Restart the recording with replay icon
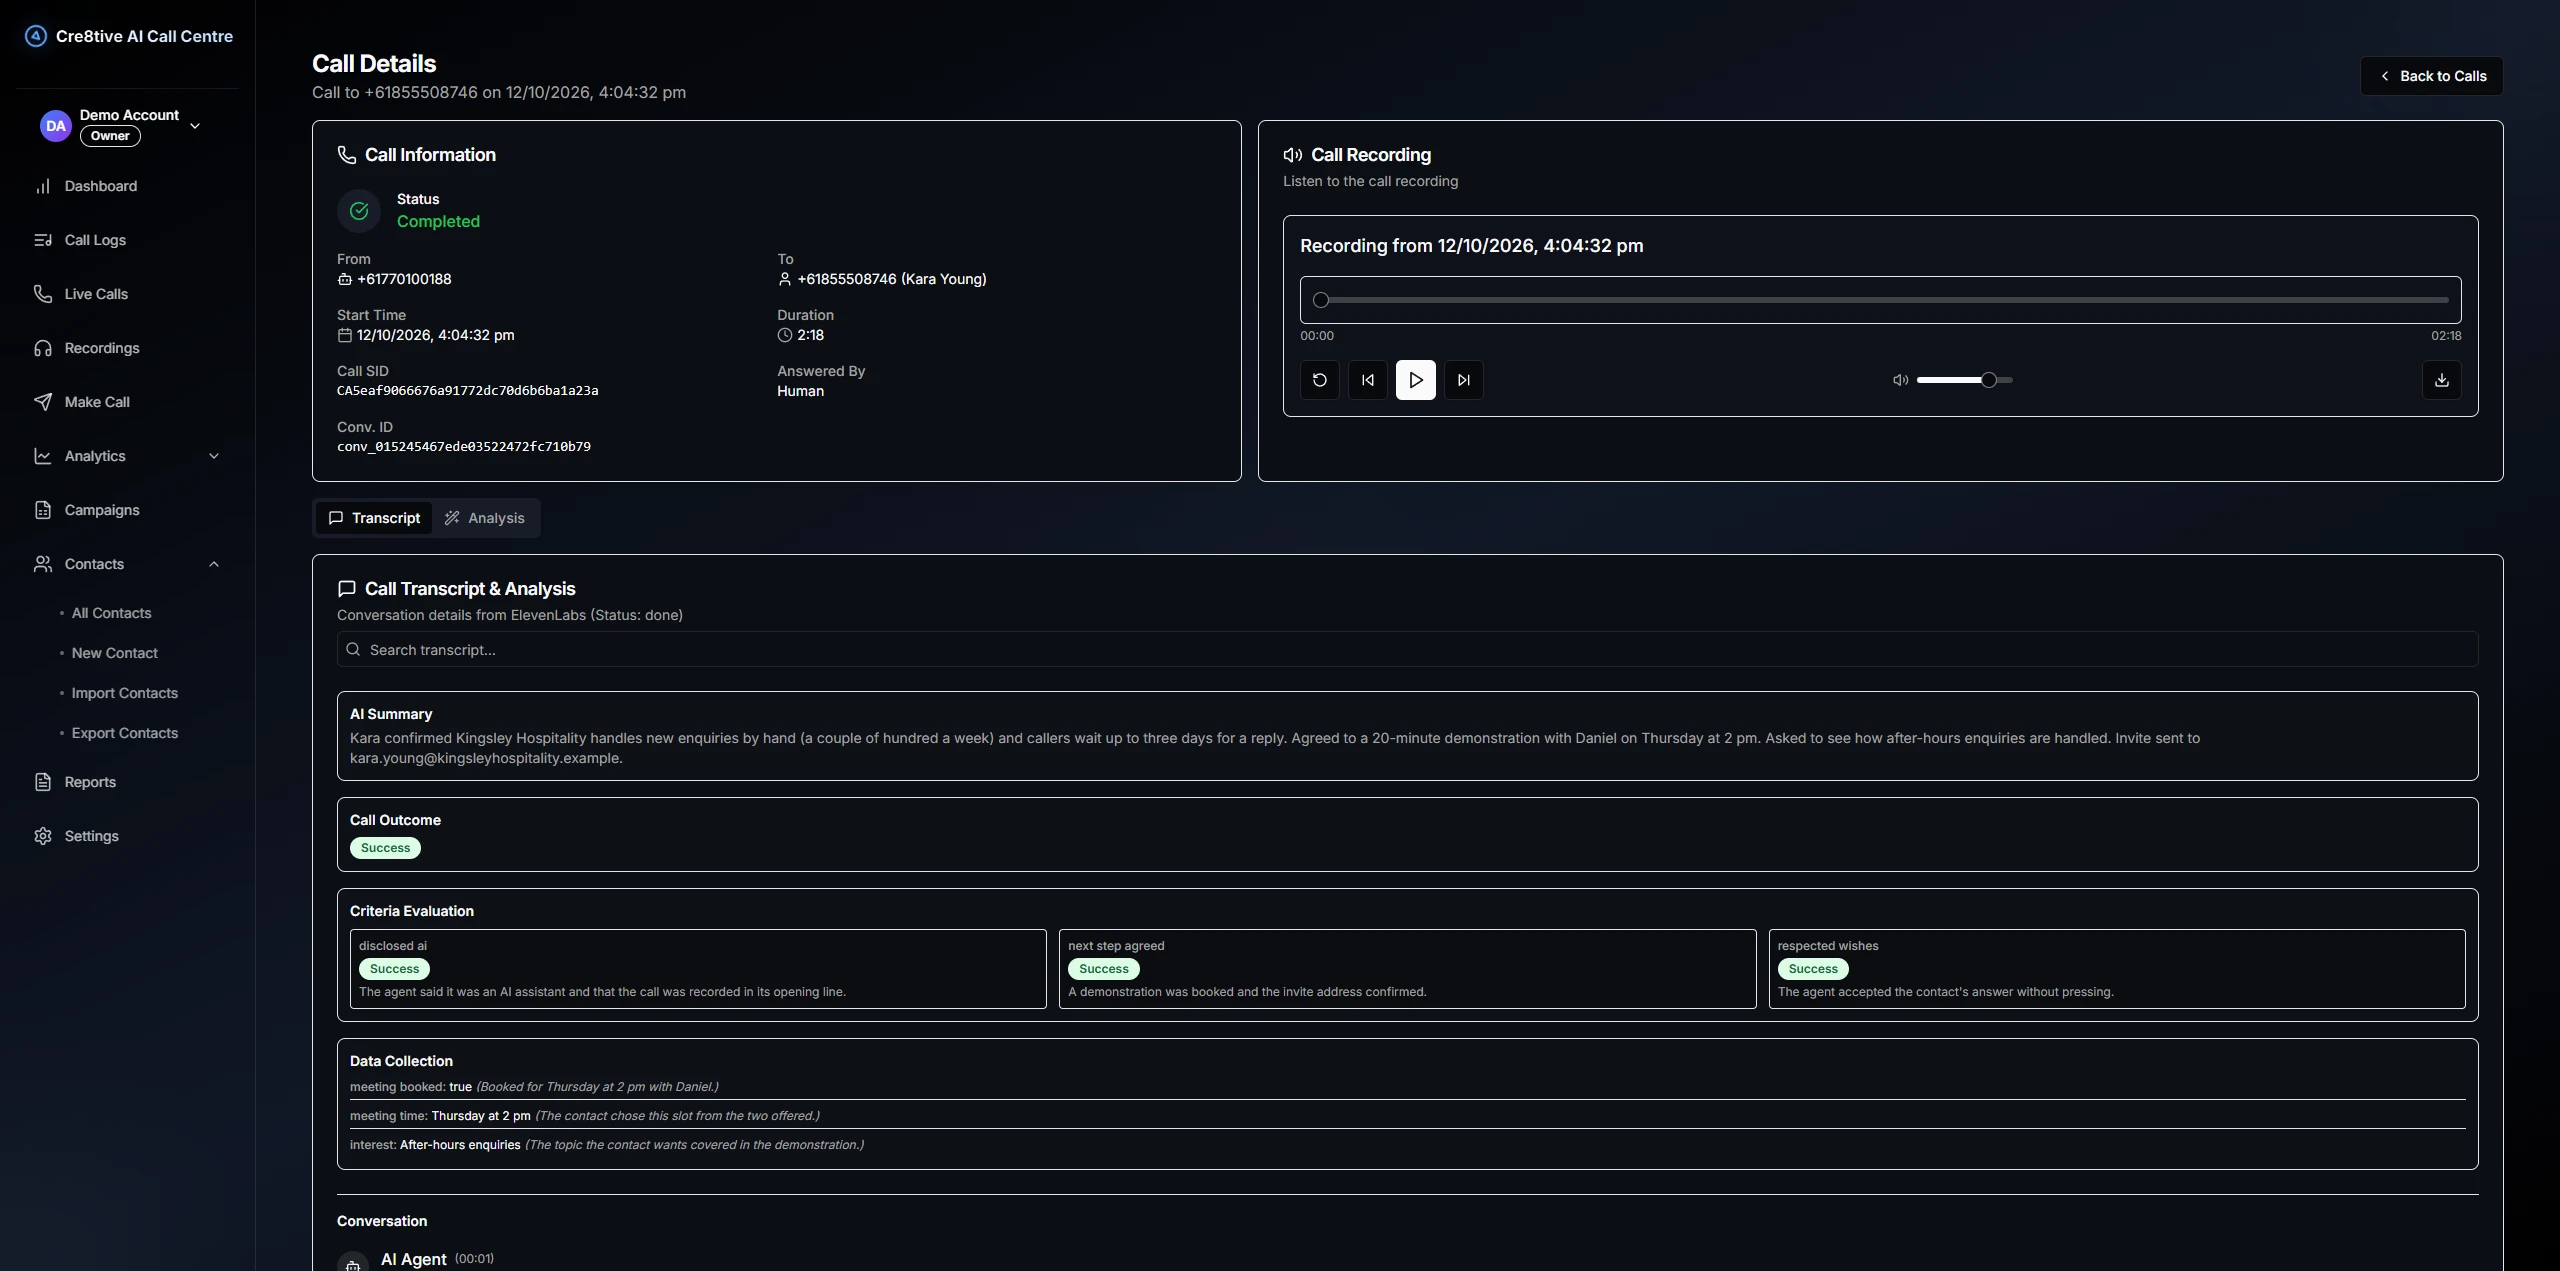The height and width of the screenshot is (1271, 2560). tap(1320, 380)
